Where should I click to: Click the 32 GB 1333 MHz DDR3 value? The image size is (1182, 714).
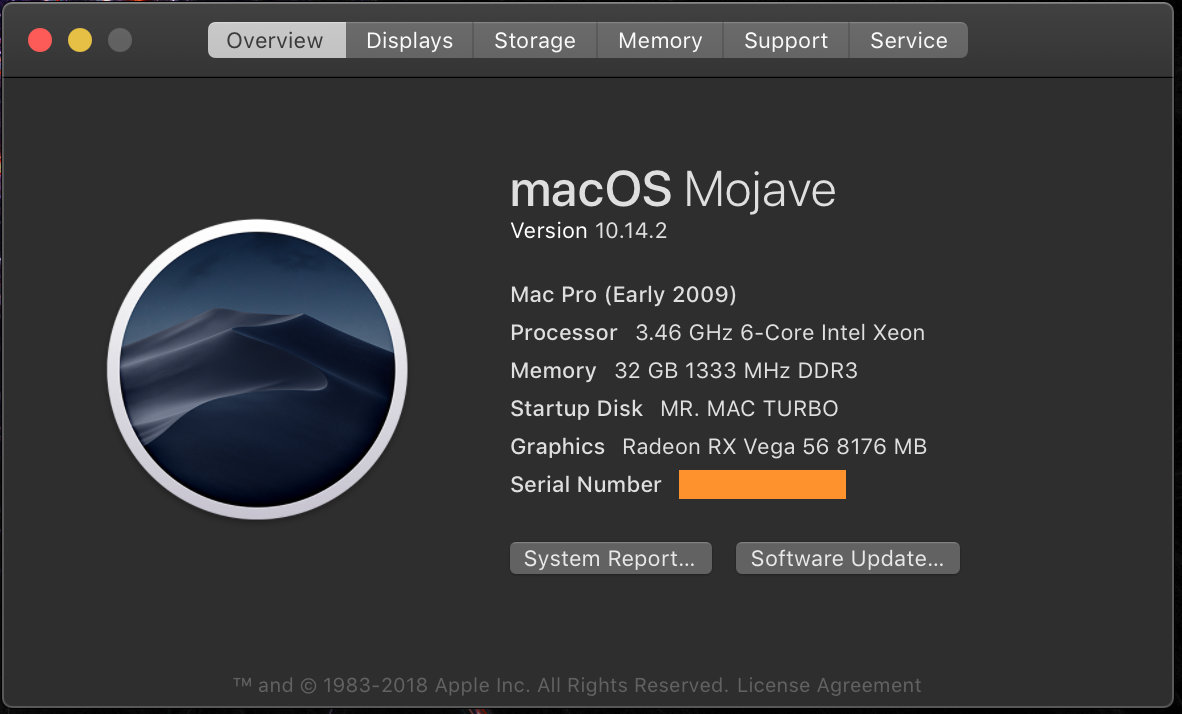click(x=736, y=370)
